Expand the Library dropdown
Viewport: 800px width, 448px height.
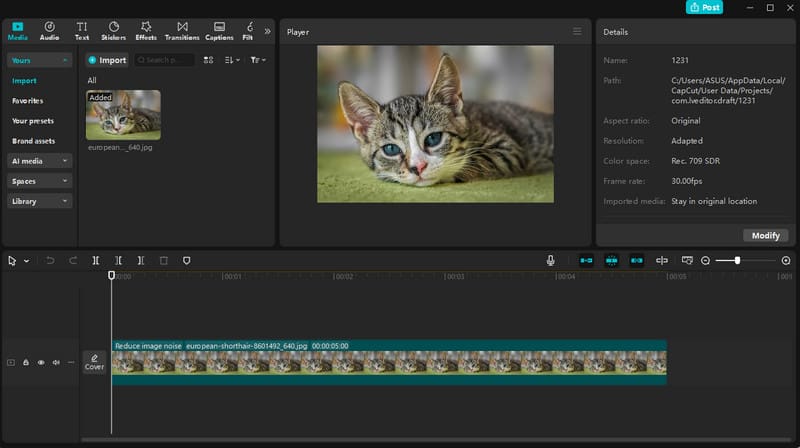[39, 201]
